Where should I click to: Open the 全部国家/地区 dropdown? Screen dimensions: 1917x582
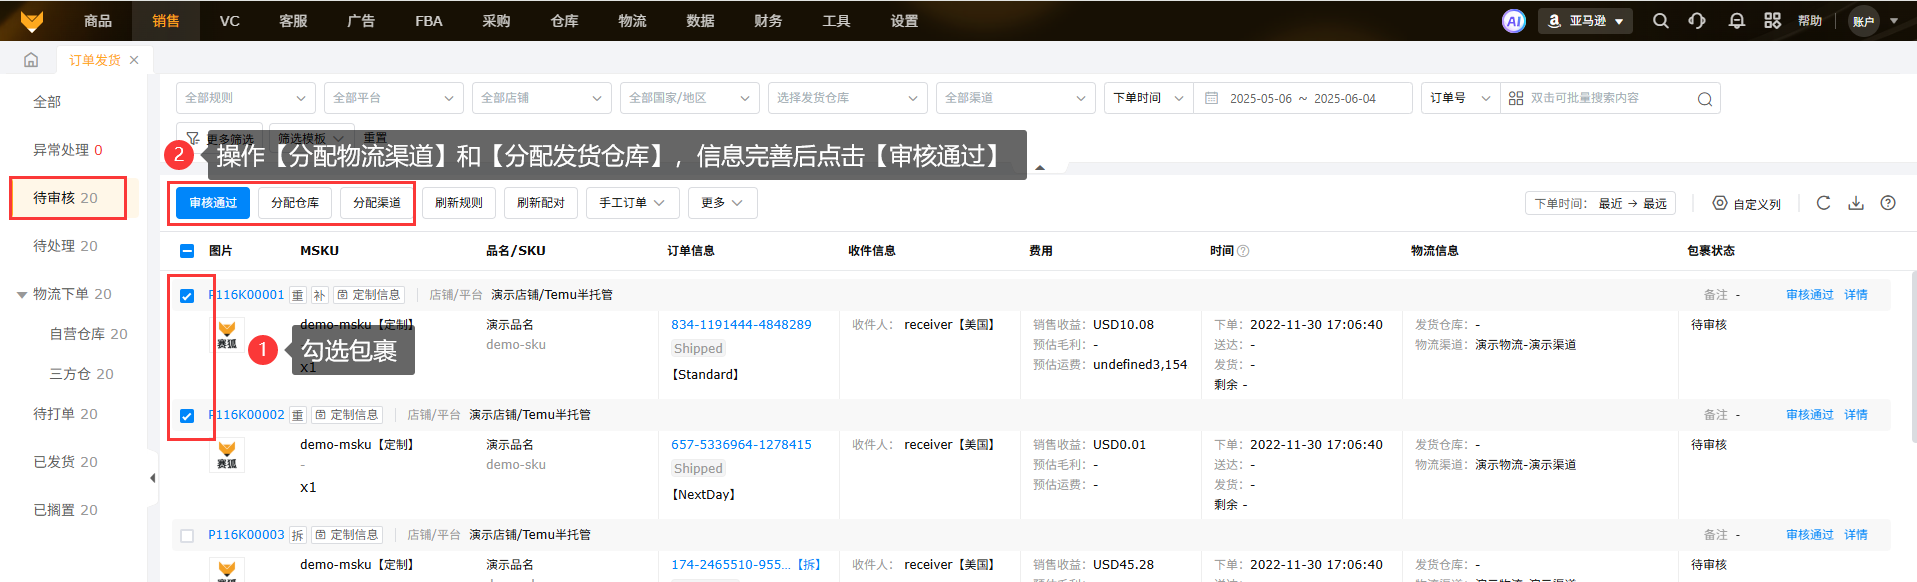point(690,98)
